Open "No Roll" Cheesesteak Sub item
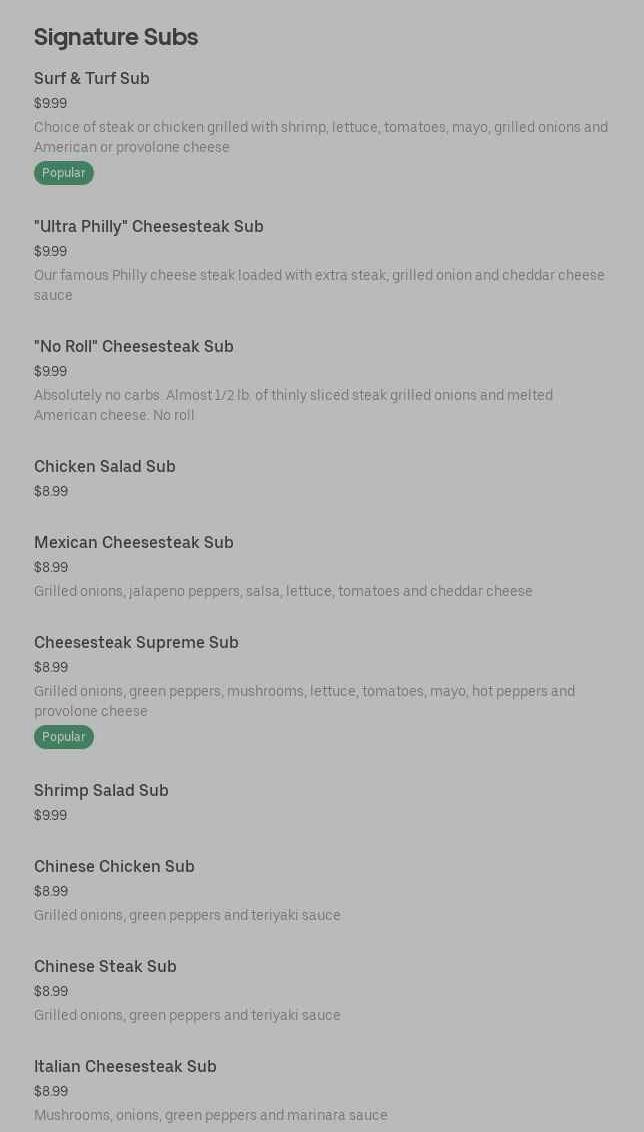 click(134, 347)
